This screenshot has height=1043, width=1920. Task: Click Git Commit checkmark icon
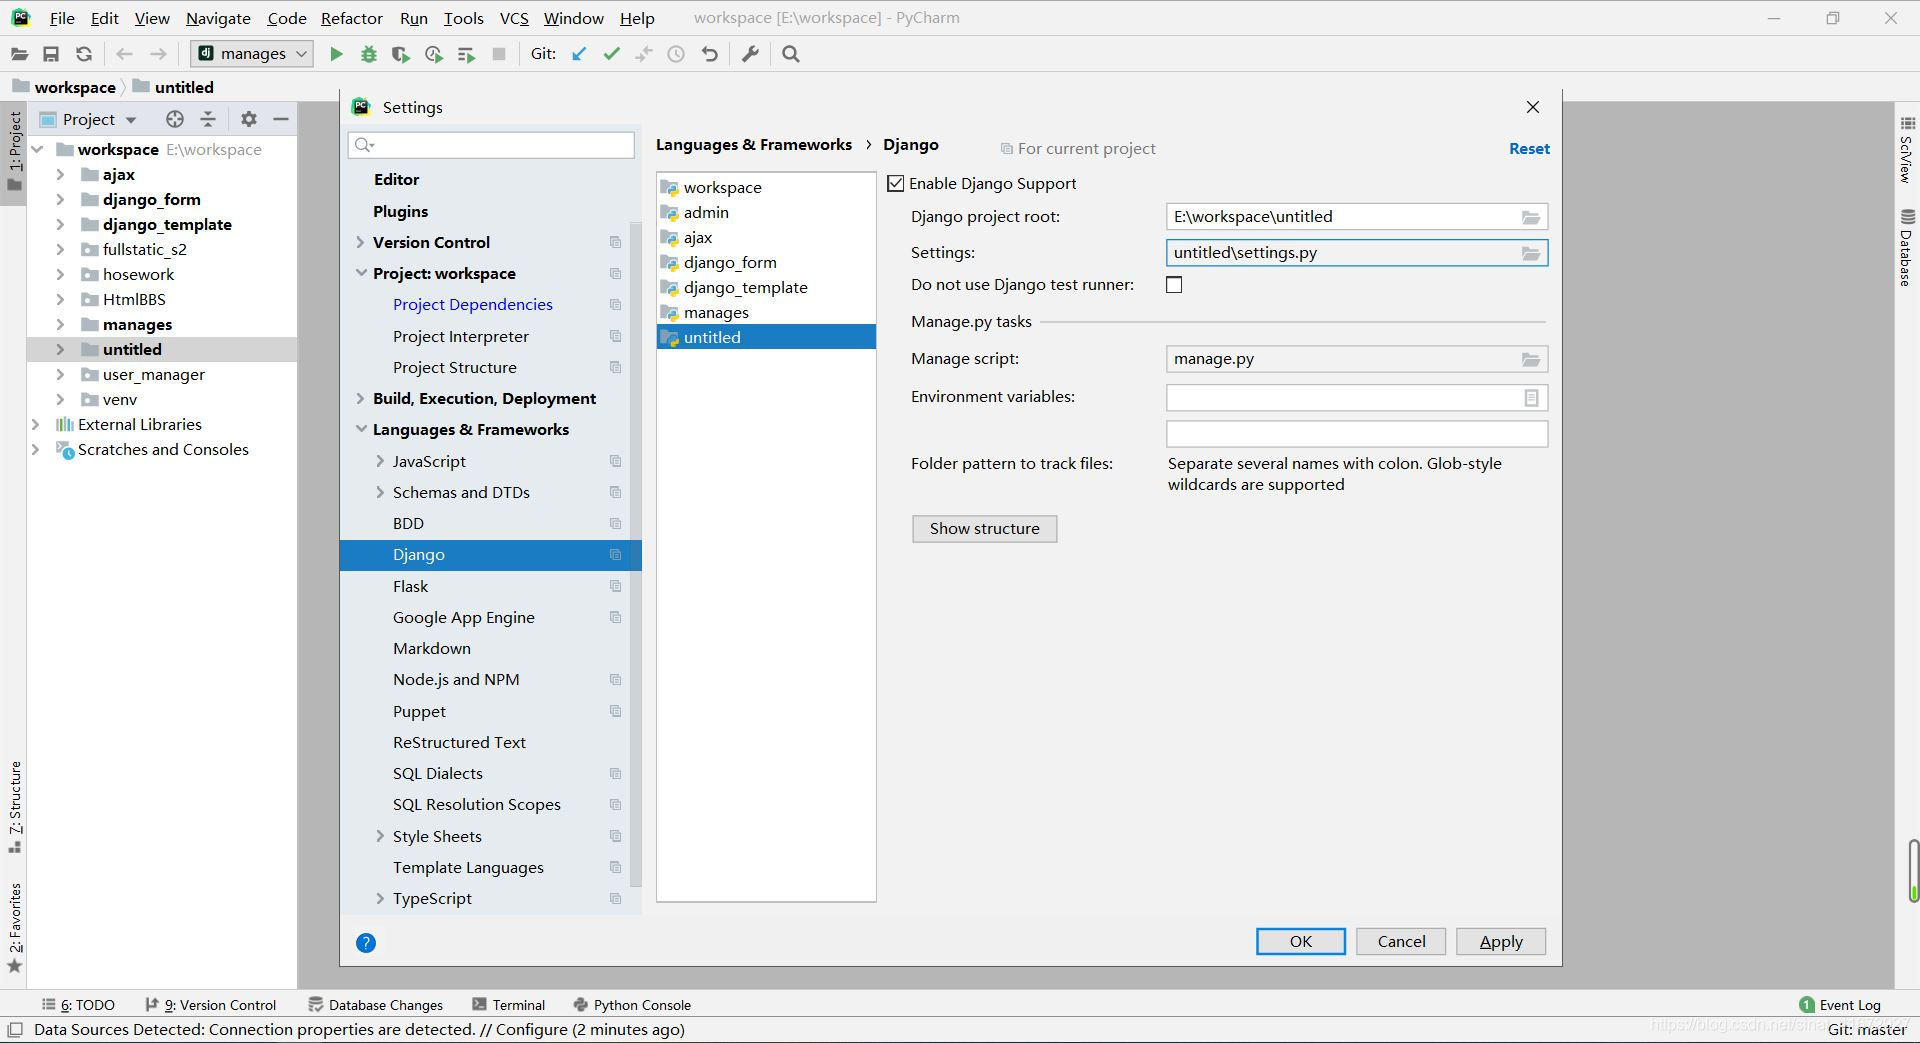[612, 54]
